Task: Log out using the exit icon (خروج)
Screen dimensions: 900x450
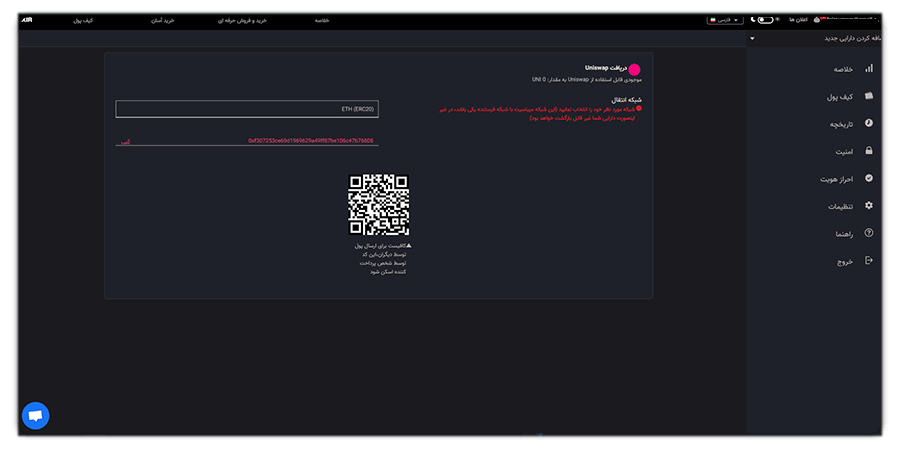Action: click(x=868, y=260)
